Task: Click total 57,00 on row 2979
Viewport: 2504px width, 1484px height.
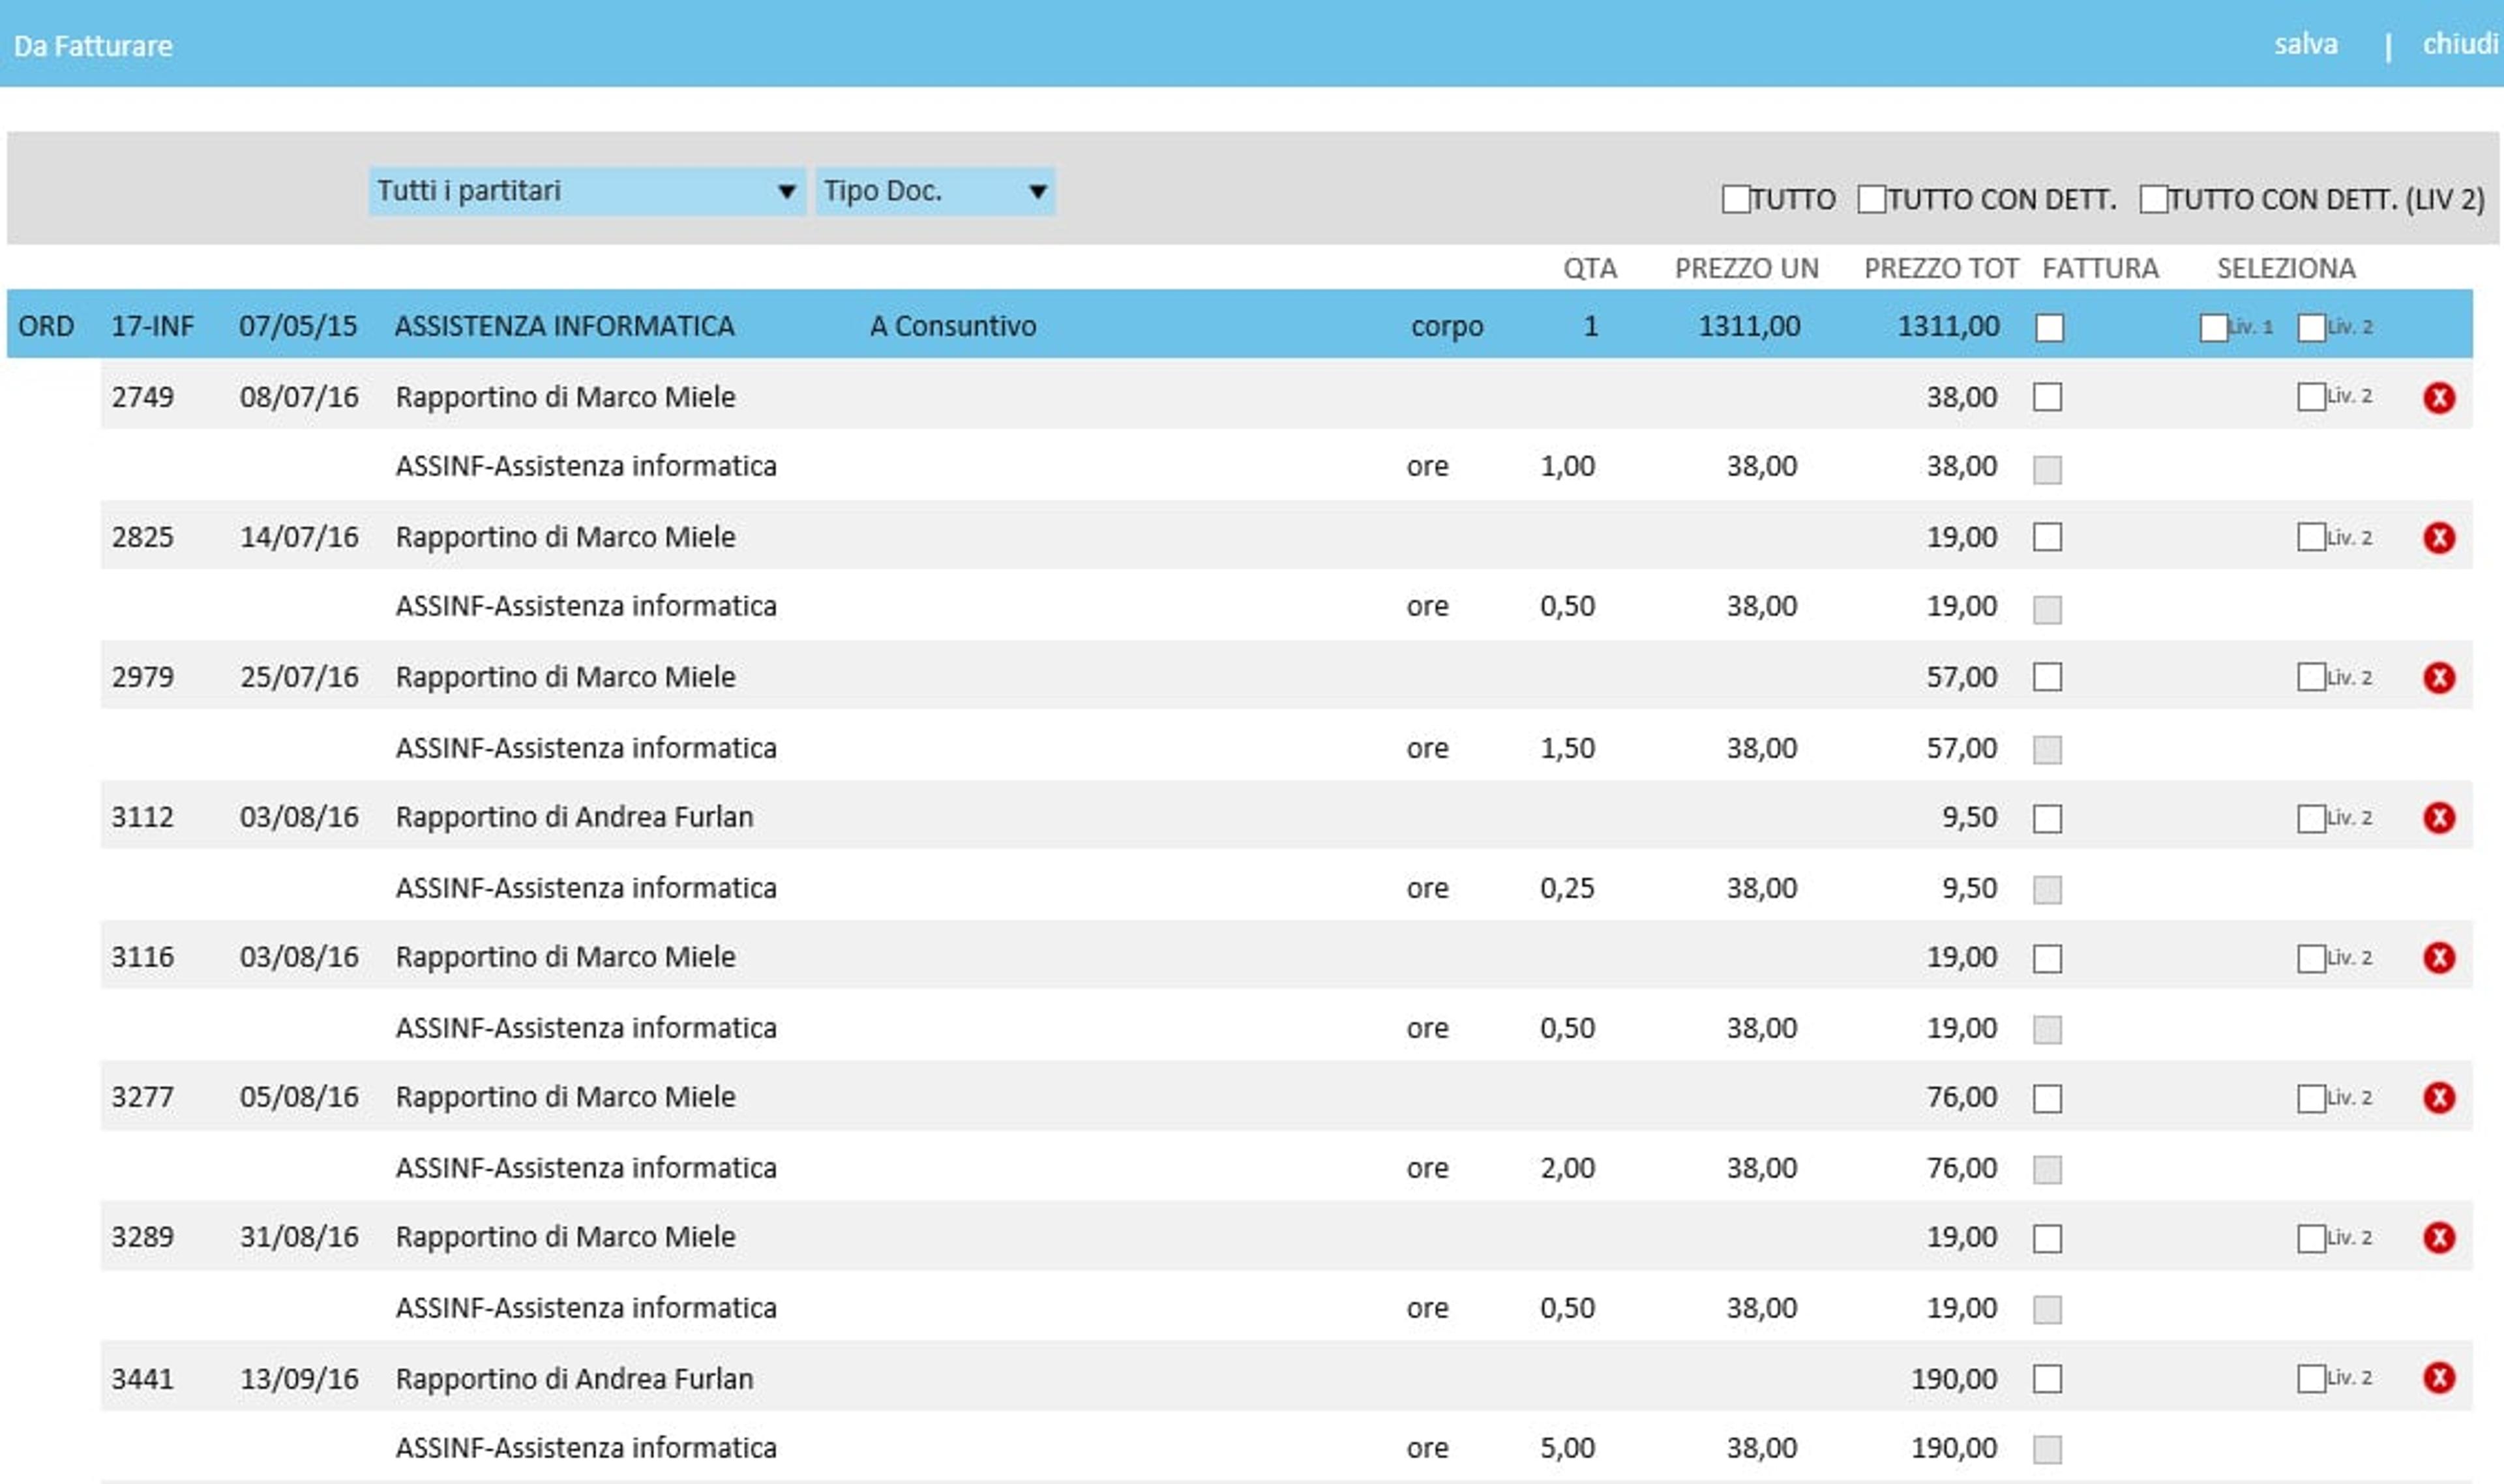Action: click(x=1962, y=677)
